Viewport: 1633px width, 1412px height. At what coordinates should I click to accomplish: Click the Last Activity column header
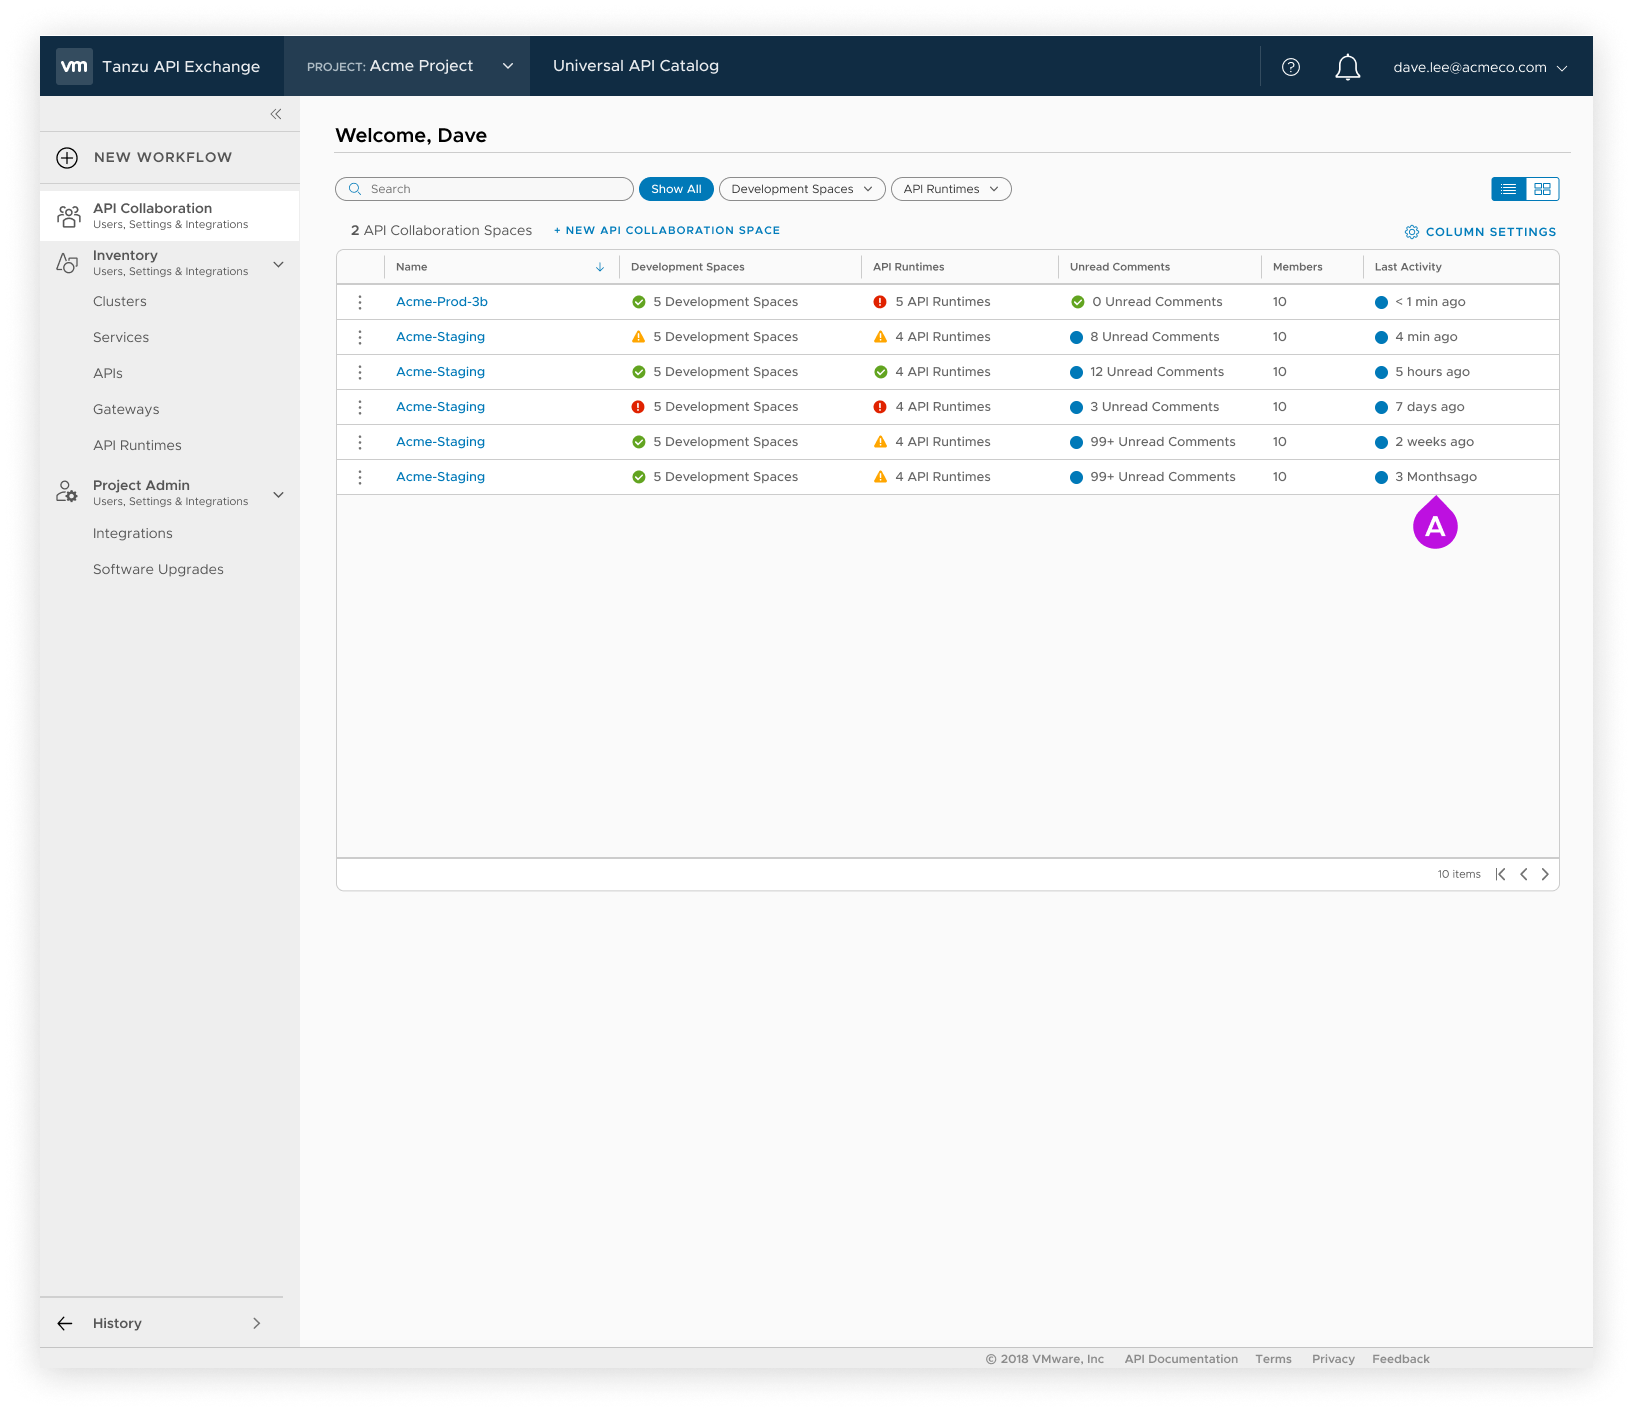1408,267
